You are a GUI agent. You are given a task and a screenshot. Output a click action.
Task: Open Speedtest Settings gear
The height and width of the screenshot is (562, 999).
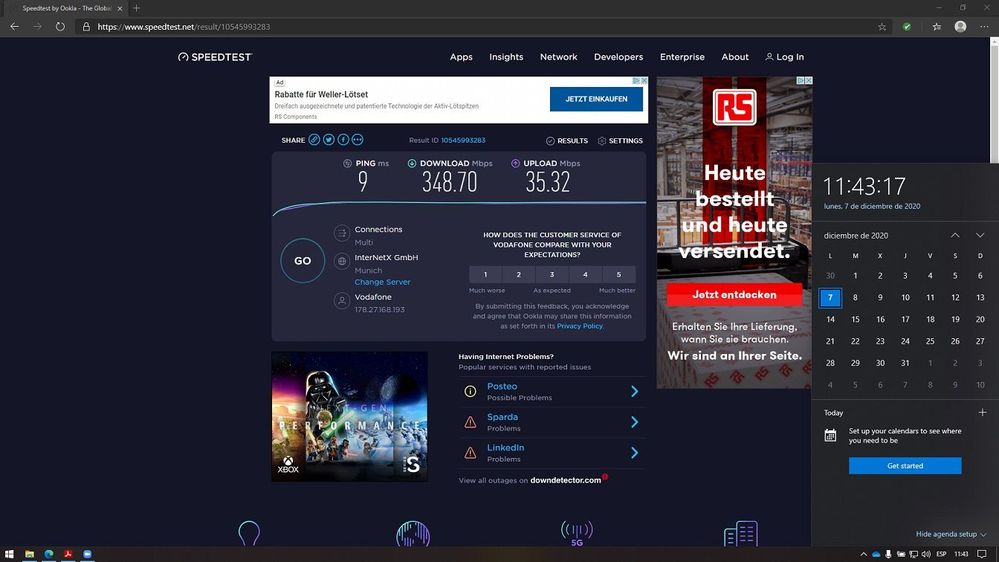(x=601, y=141)
